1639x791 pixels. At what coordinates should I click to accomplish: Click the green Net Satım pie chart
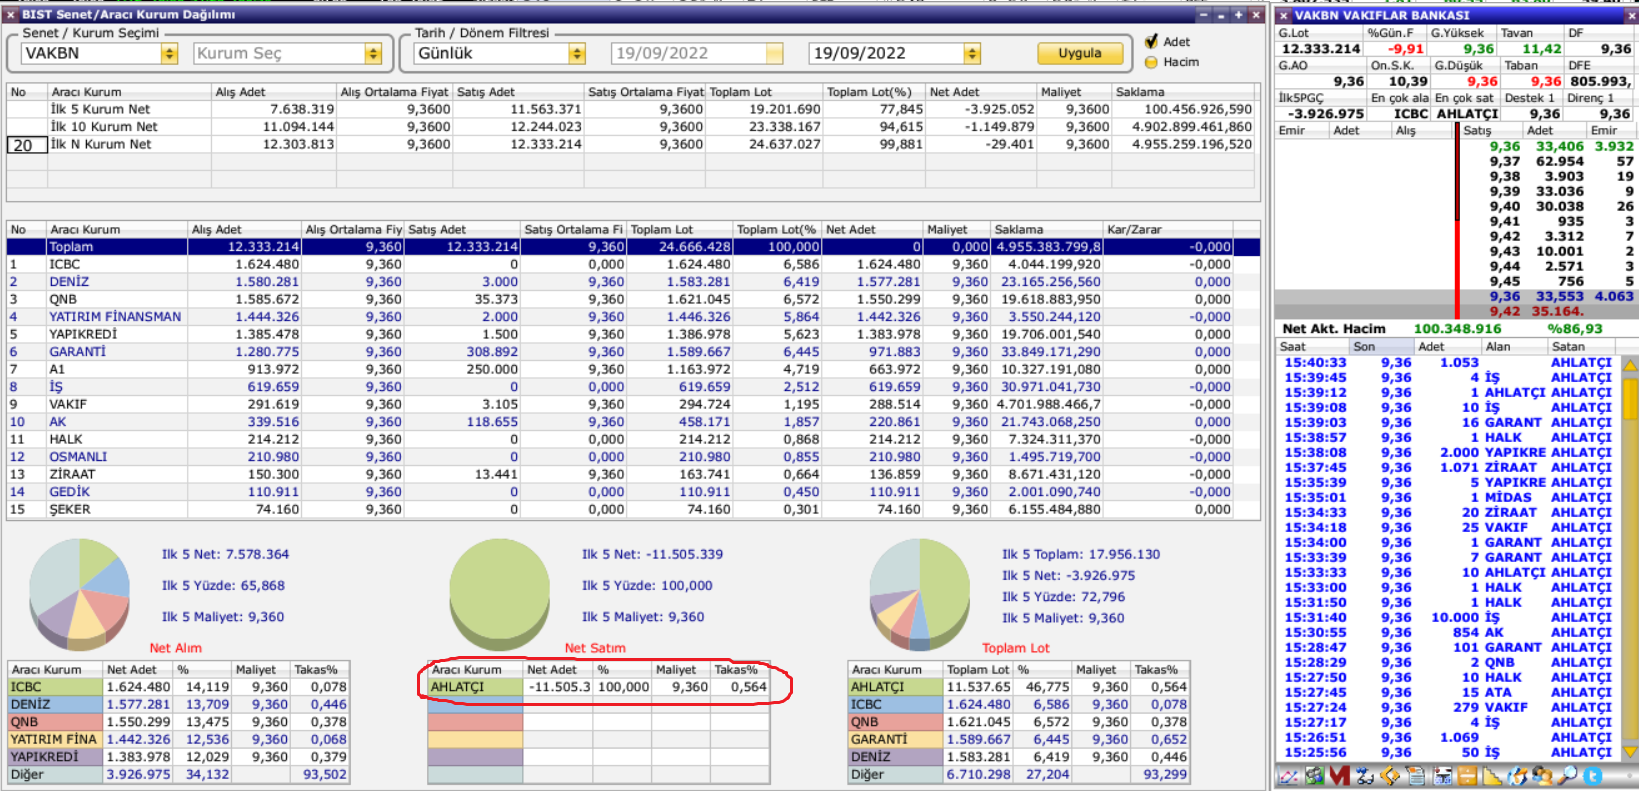(500, 595)
